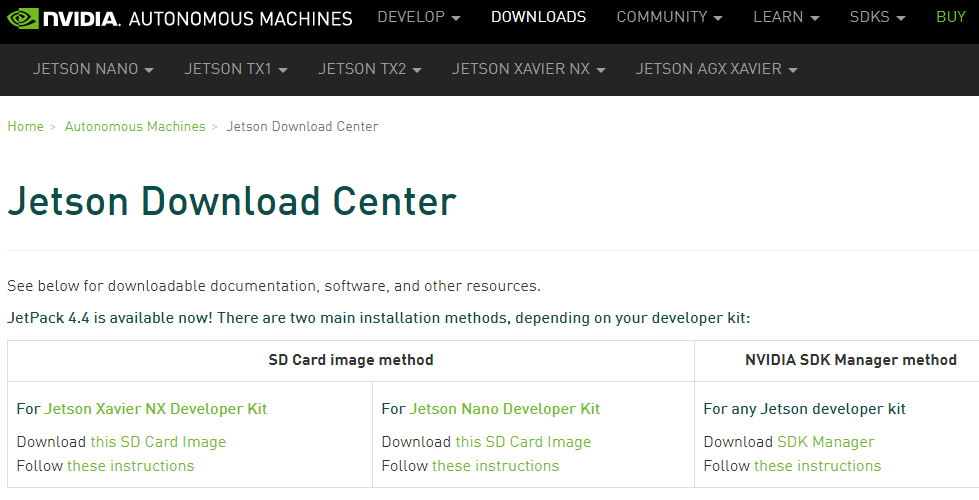
Task: Click the green Buy link
Action: pyautogui.click(x=951, y=17)
